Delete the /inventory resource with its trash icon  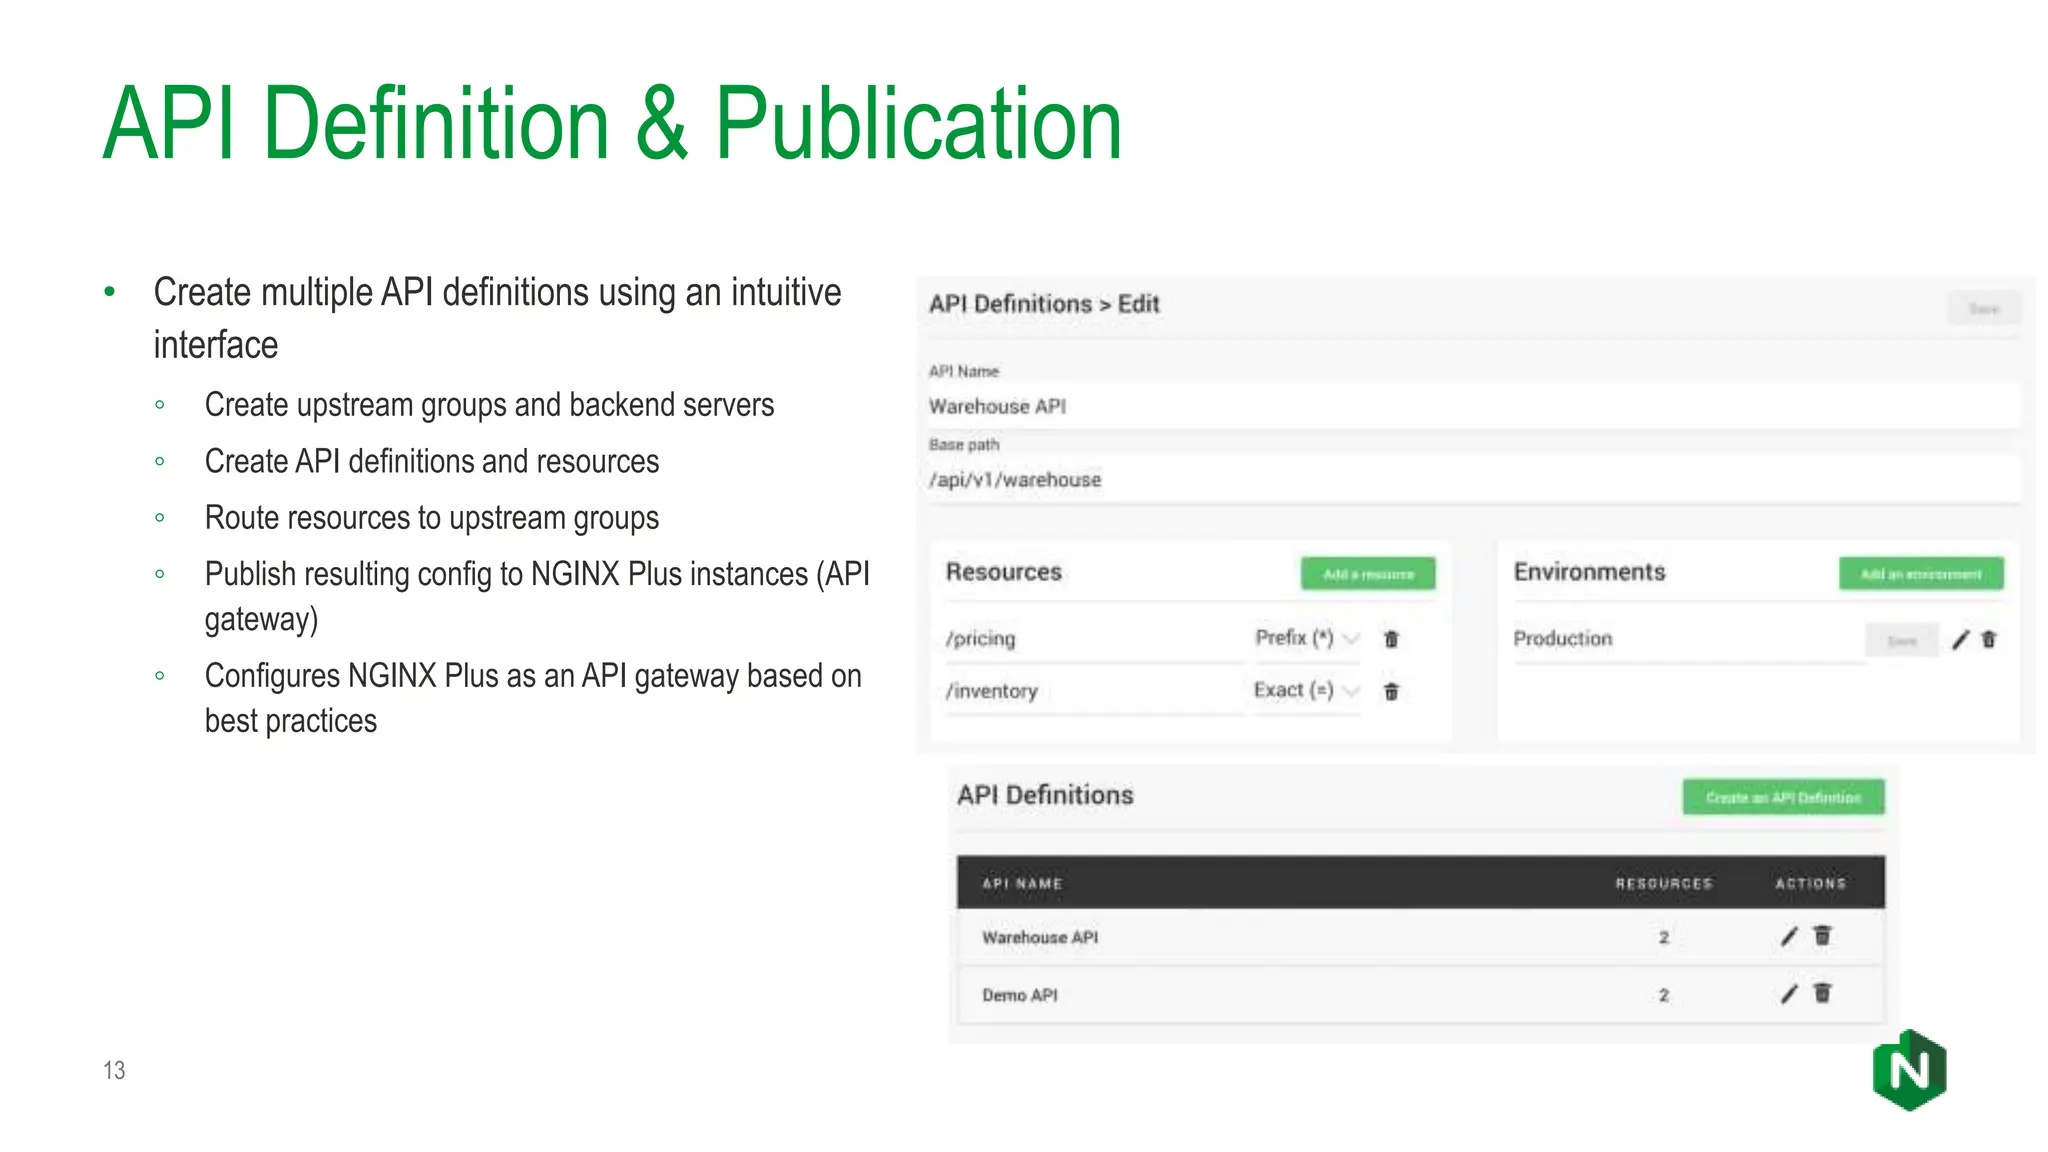[1391, 691]
